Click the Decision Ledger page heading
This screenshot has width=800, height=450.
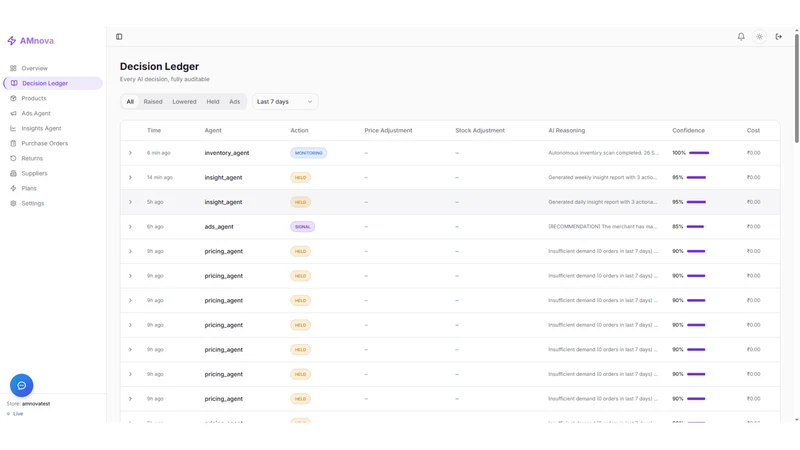pyautogui.click(x=159, y=66)
